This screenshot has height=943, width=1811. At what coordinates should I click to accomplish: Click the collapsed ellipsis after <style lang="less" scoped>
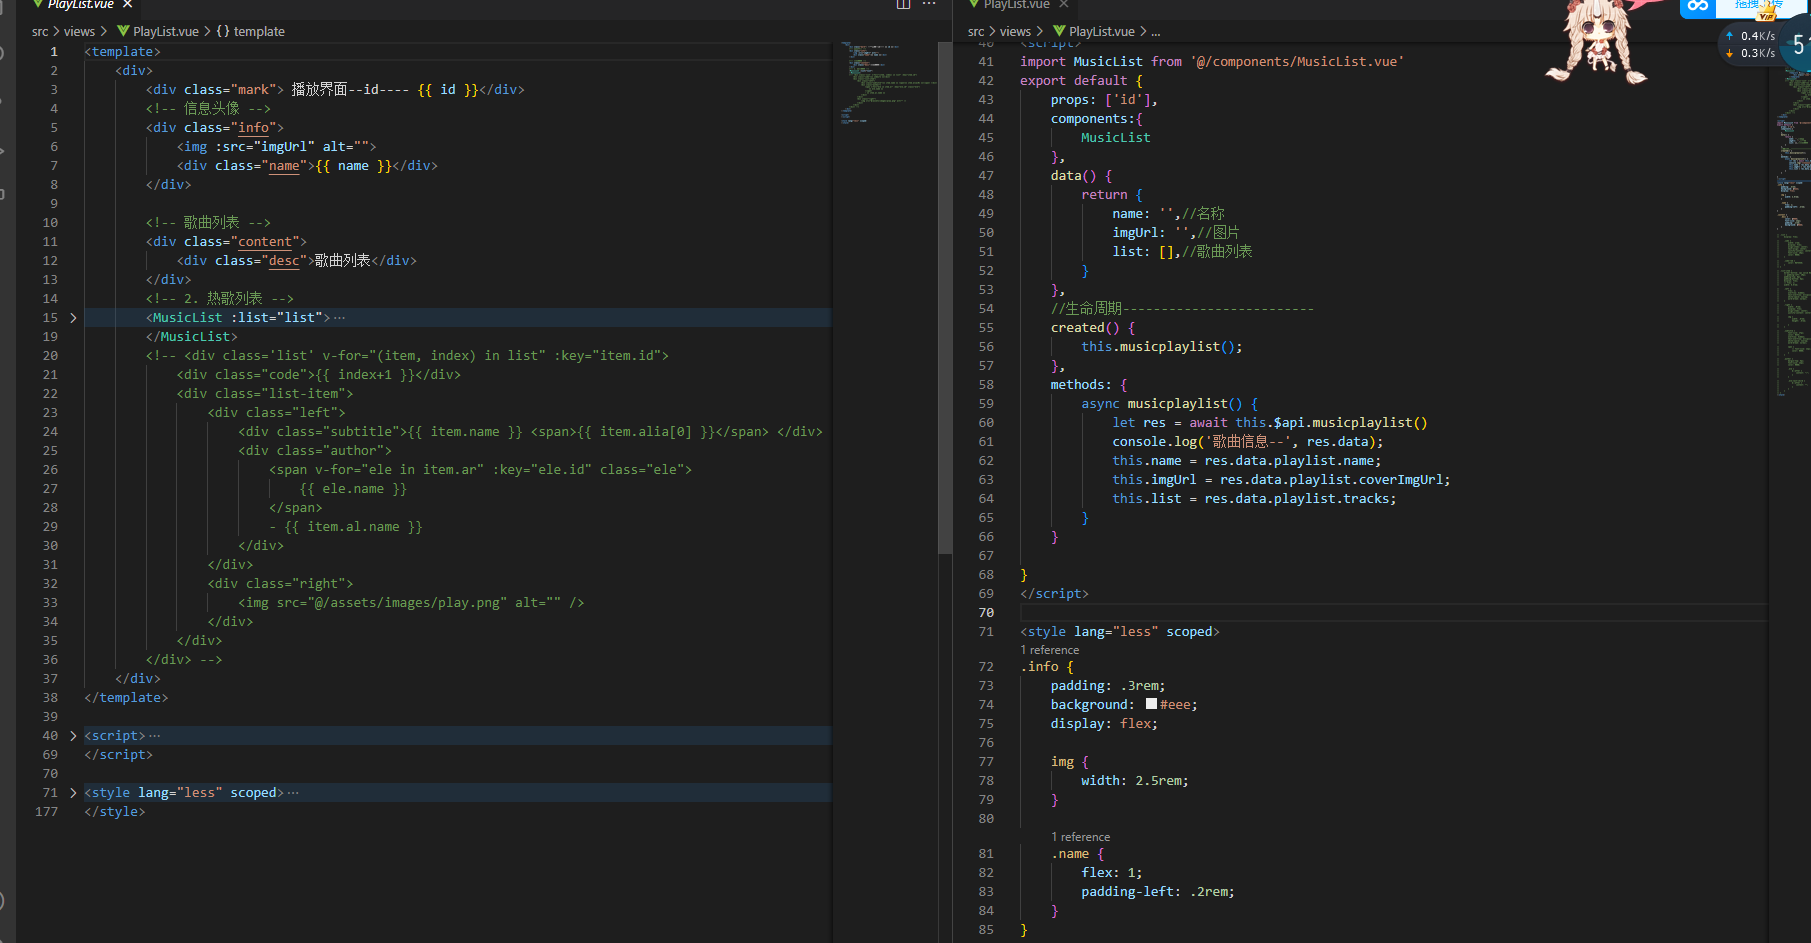point(293,793)
